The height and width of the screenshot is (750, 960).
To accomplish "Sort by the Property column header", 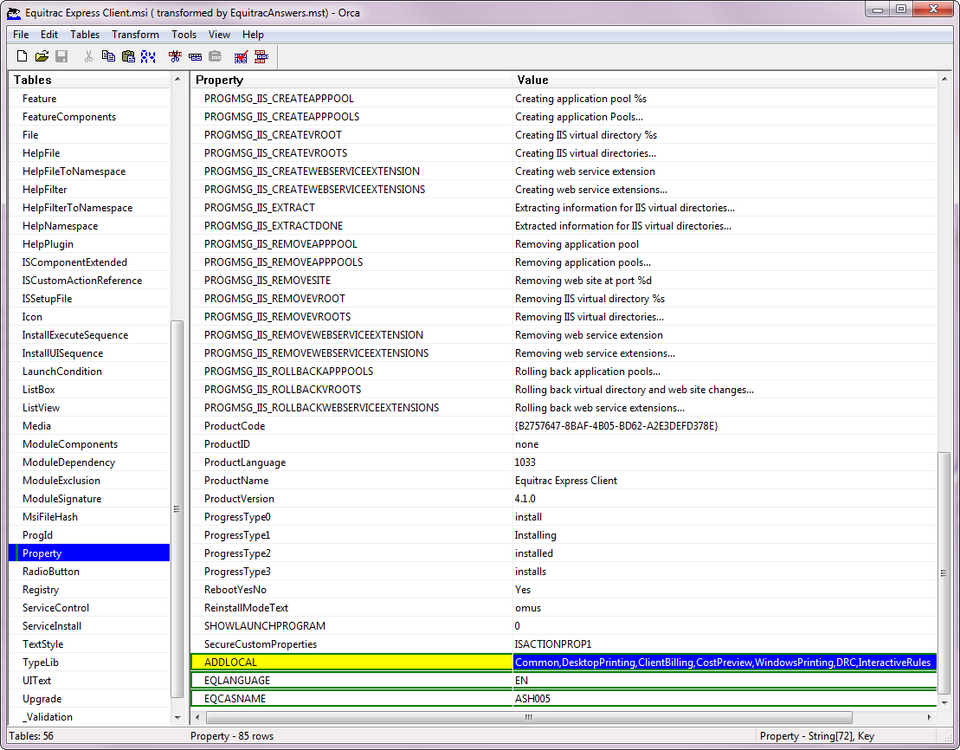I will [351, 80].
